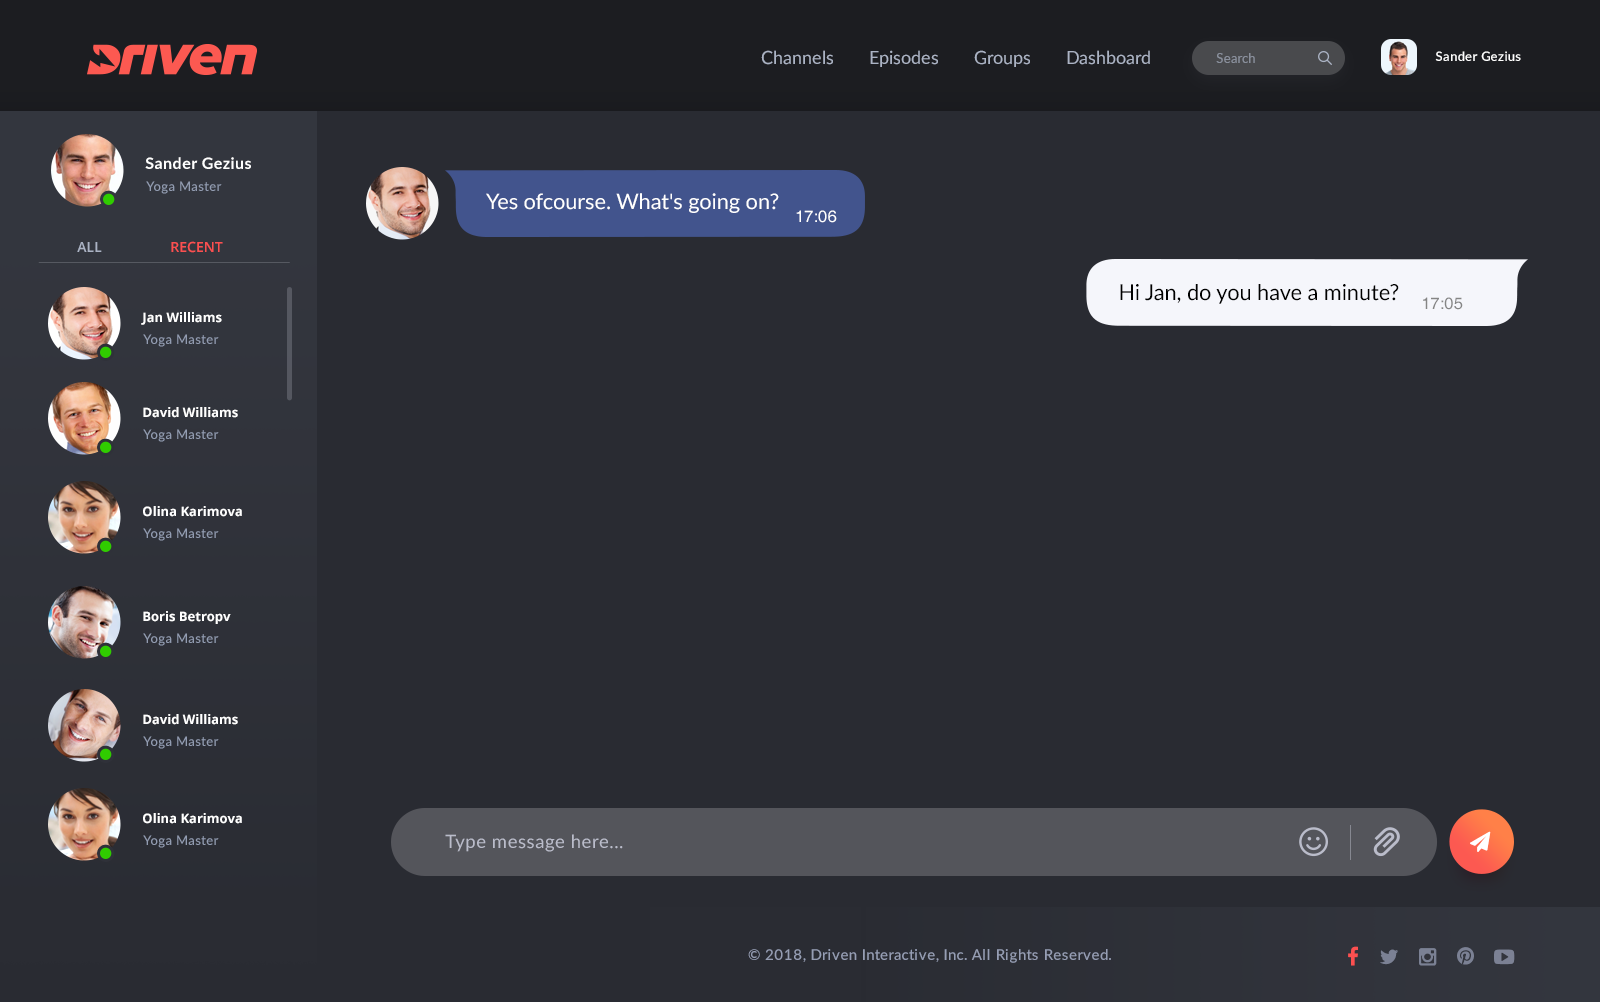The image size is (1600, 1002).
Task: Open the YouTube footer icon
Action: click(x=1504, y=957)
